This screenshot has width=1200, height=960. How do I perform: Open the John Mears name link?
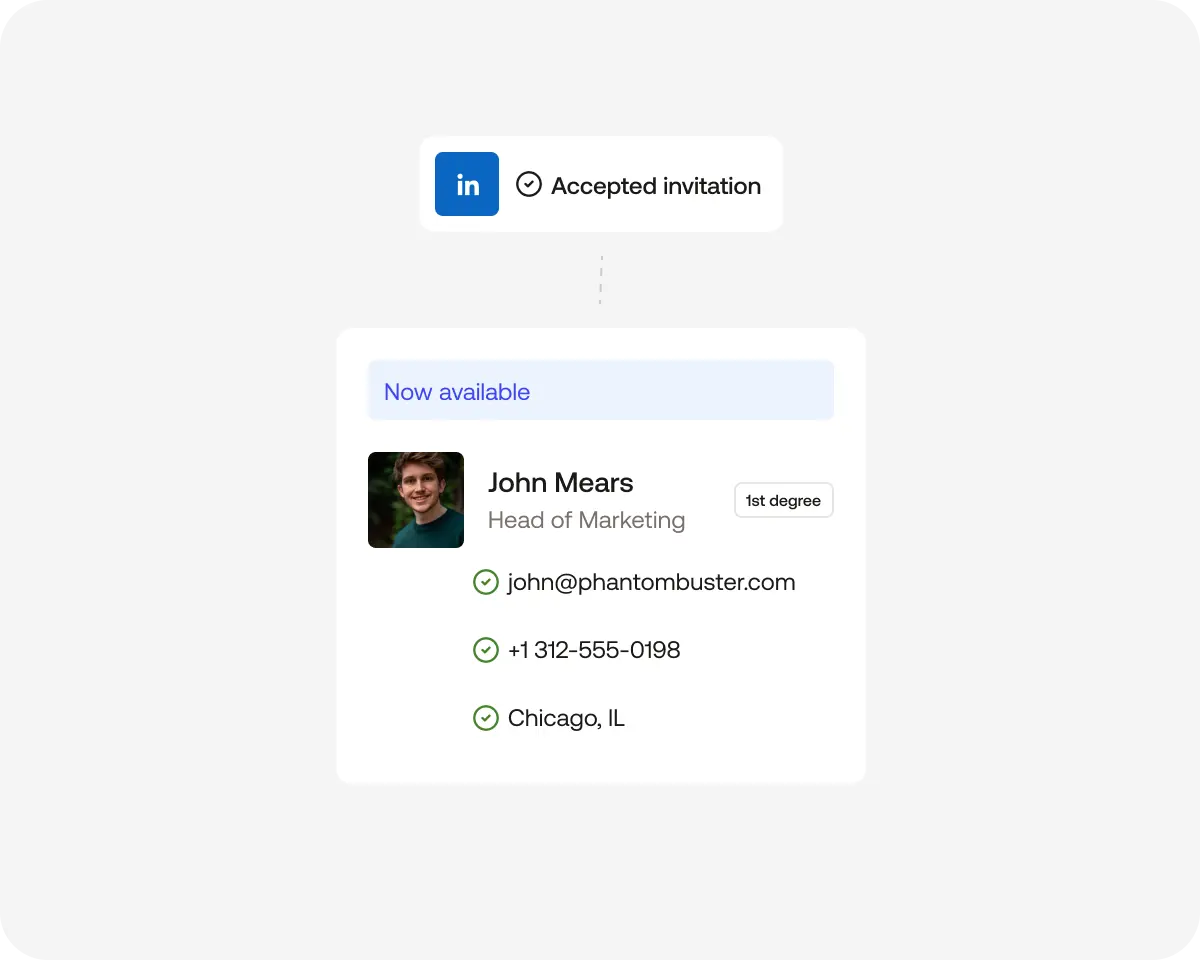pos(560,482)
